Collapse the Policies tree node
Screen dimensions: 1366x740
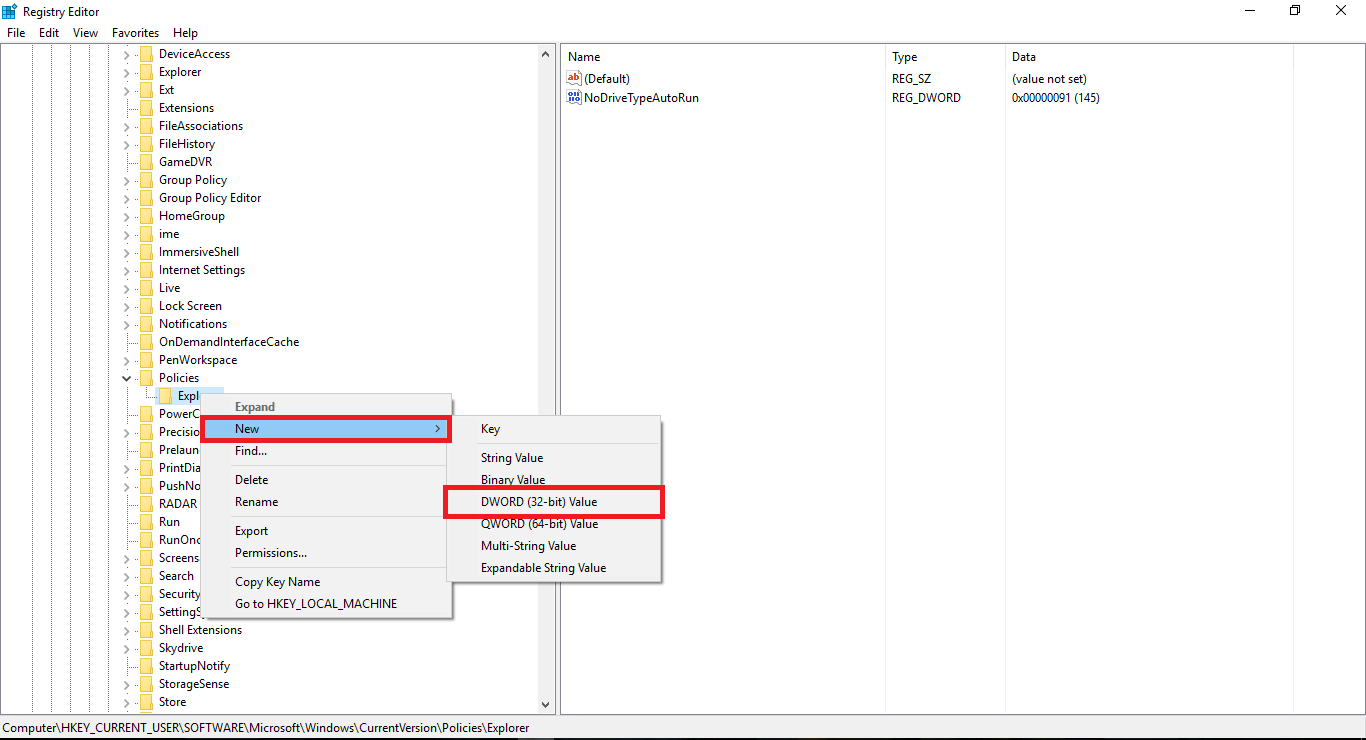(125, 377)
